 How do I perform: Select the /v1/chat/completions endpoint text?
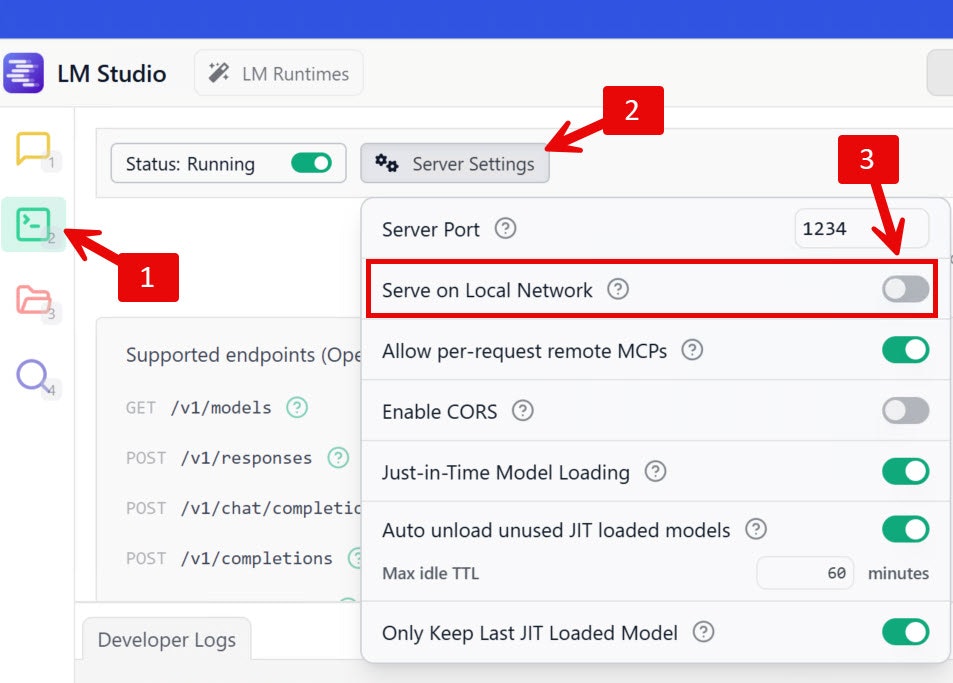point(270,508)
